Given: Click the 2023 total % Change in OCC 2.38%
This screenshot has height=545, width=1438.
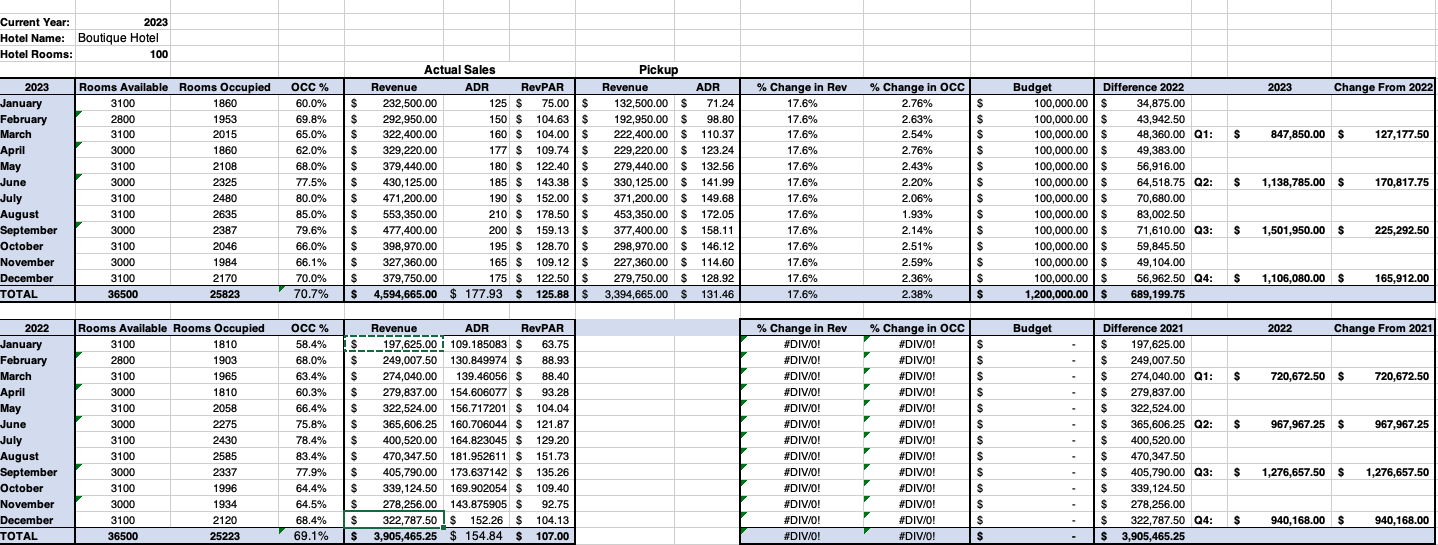Looking at the screenshot, I should click(x=917, y=295).
